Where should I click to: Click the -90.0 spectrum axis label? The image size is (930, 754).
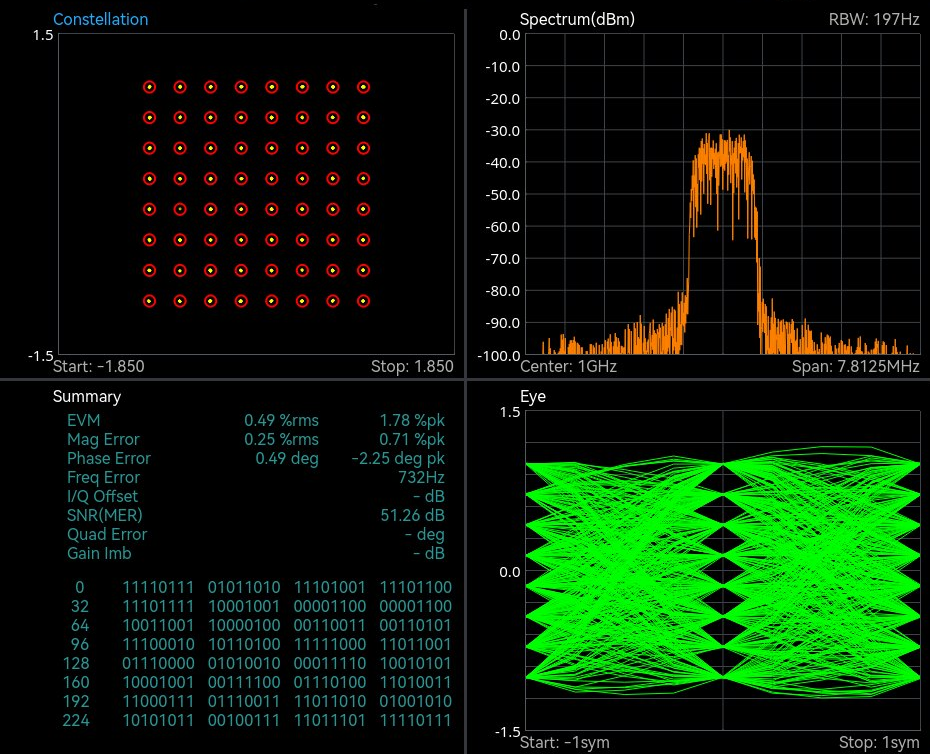502,323
